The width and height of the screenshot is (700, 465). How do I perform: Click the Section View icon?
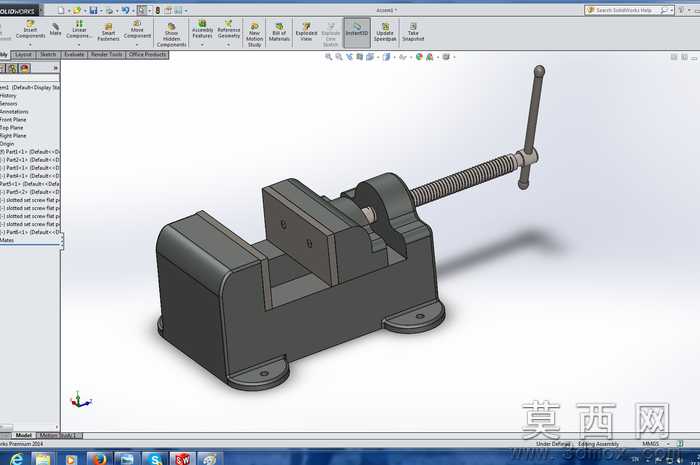click(359, 57)
